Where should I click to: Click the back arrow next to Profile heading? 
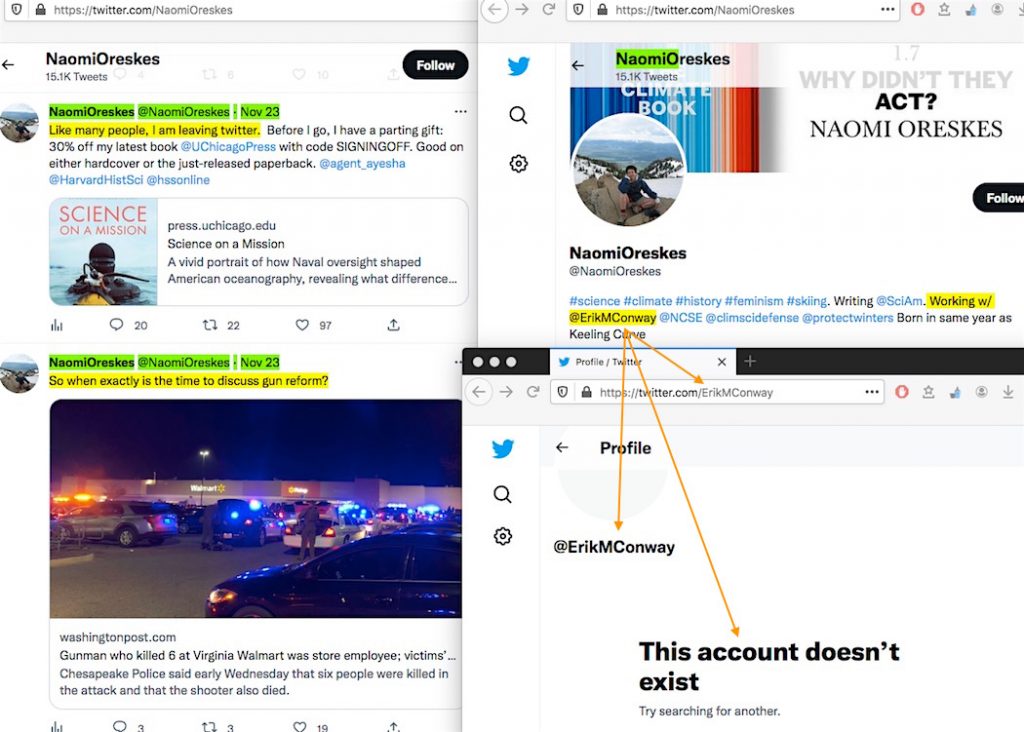[562, 448]
